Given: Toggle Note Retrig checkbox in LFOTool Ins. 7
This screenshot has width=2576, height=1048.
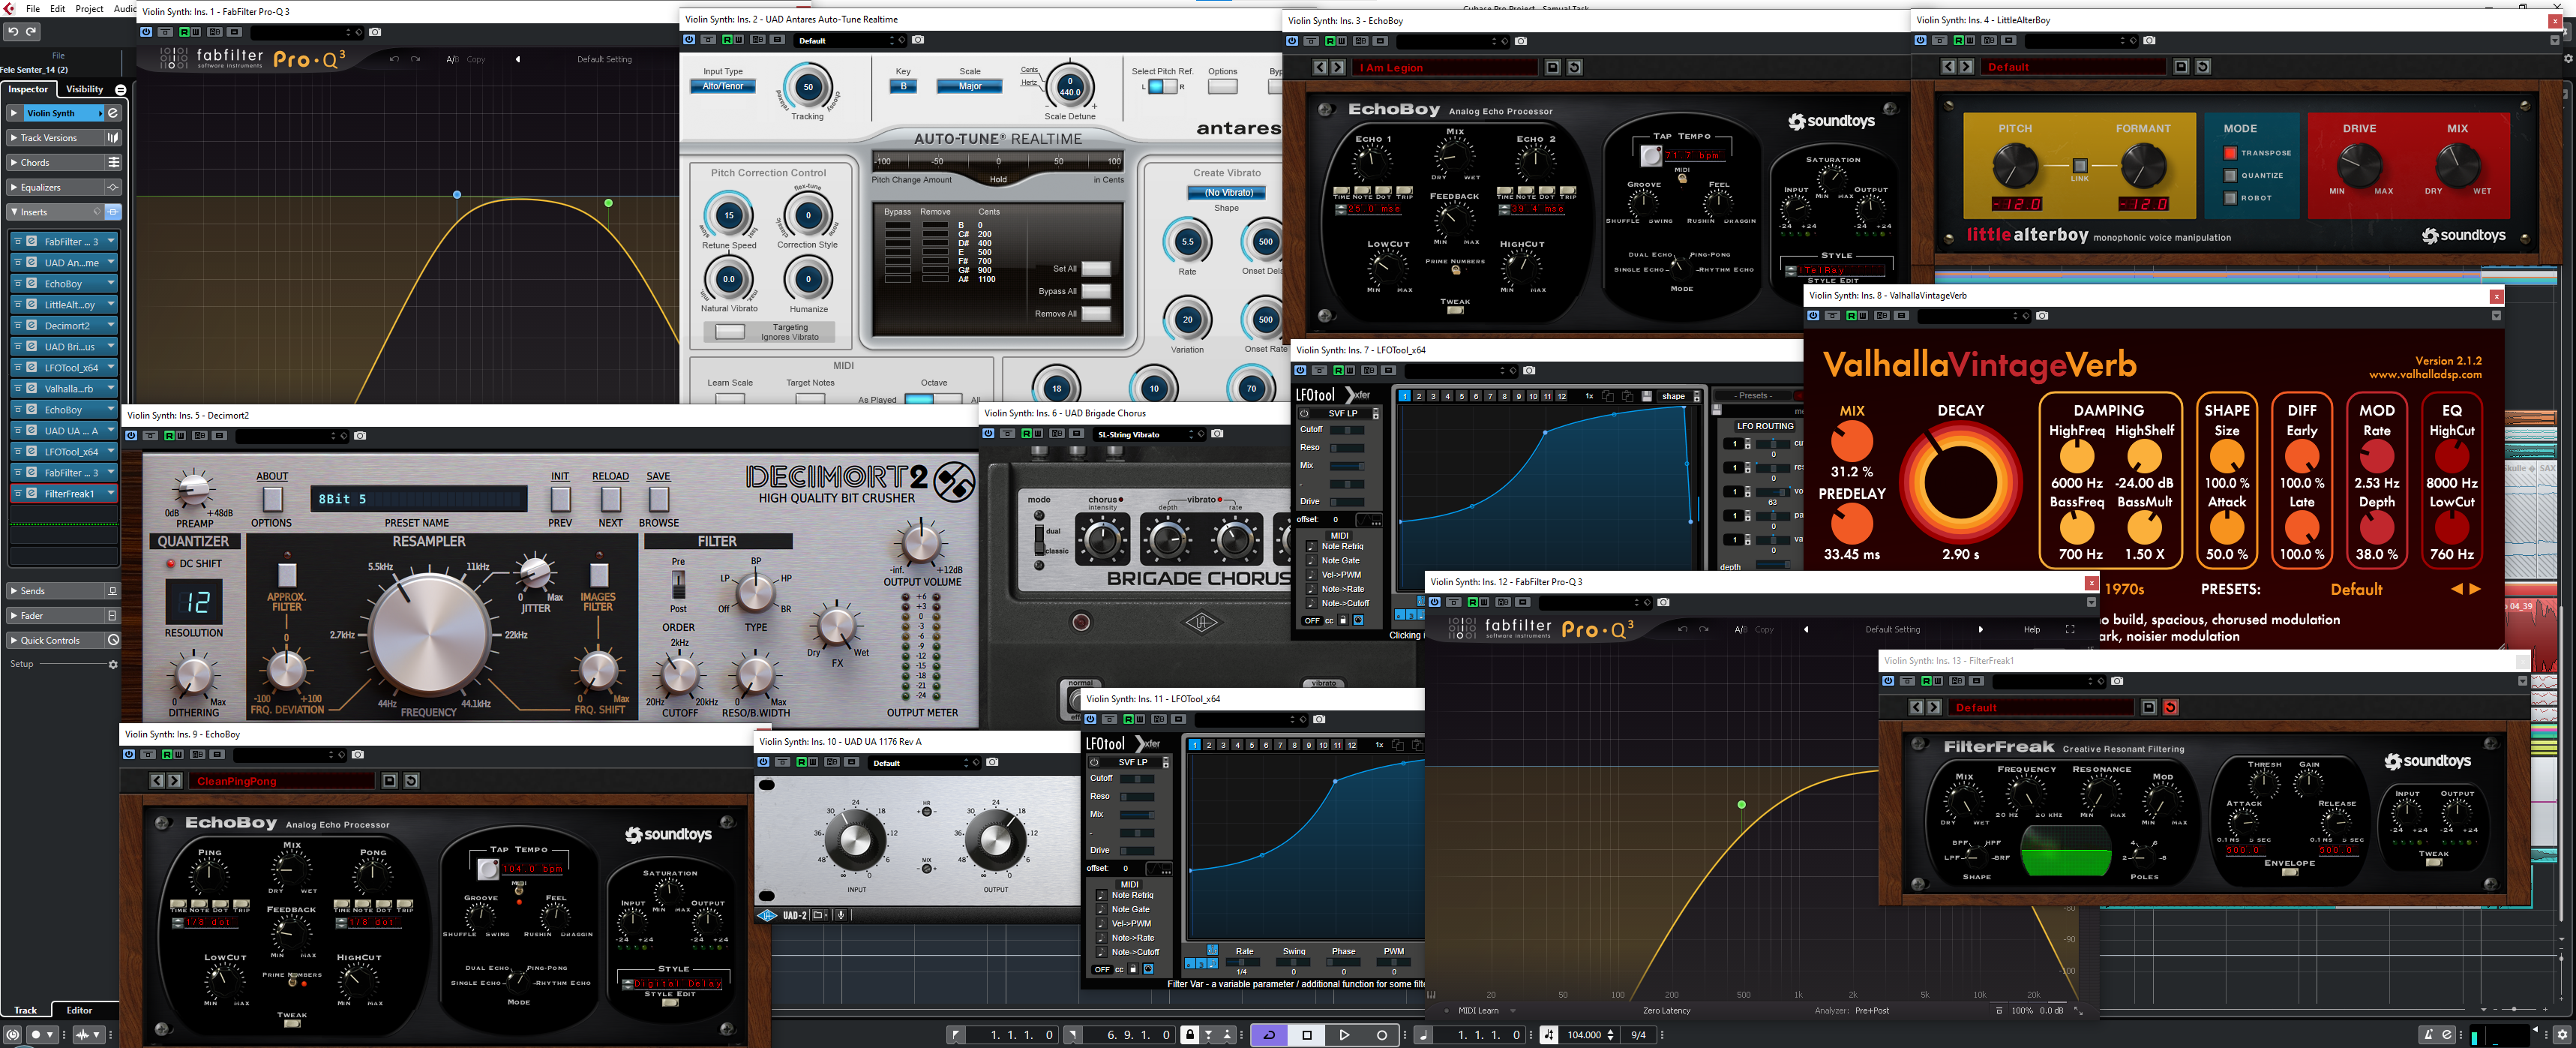Looking at the screenshot, I should pyautogui.click(x=1312, y=547).
